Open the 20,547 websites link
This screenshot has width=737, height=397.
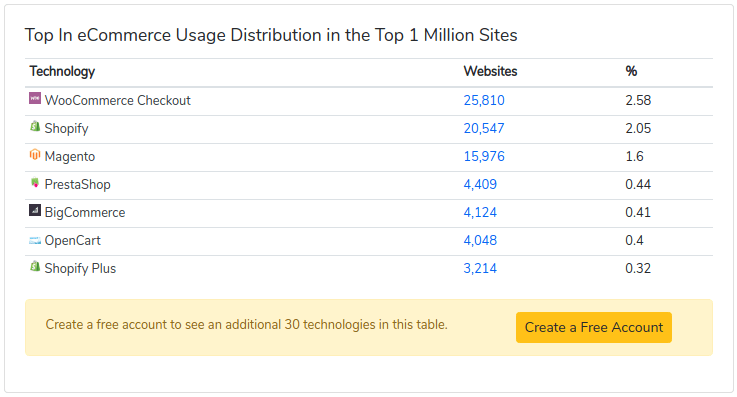[484, 128]
